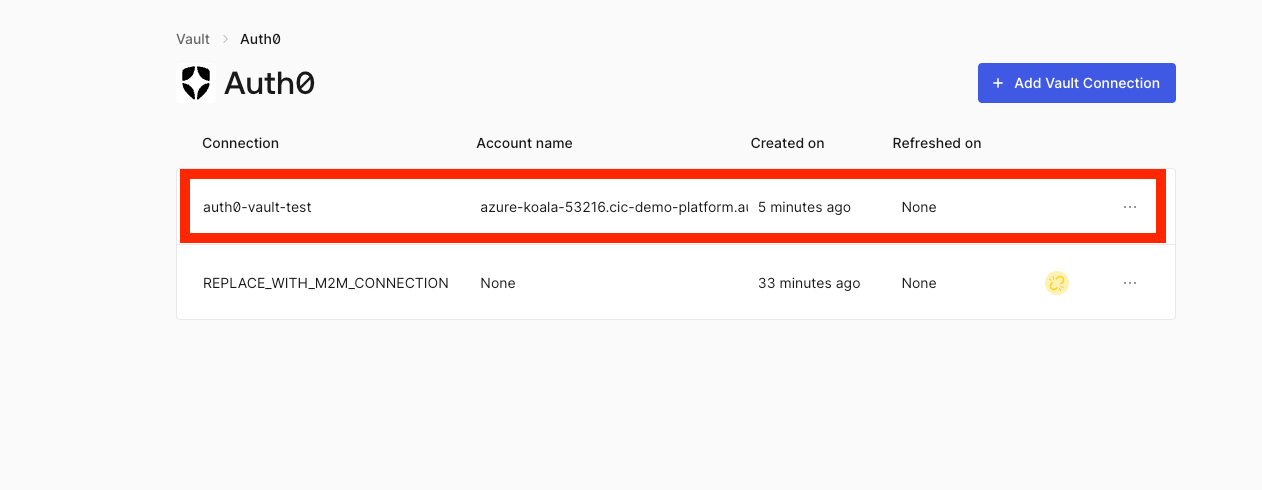
Task: Click the azure-koala-53216 account name
Action: (614, 207)
